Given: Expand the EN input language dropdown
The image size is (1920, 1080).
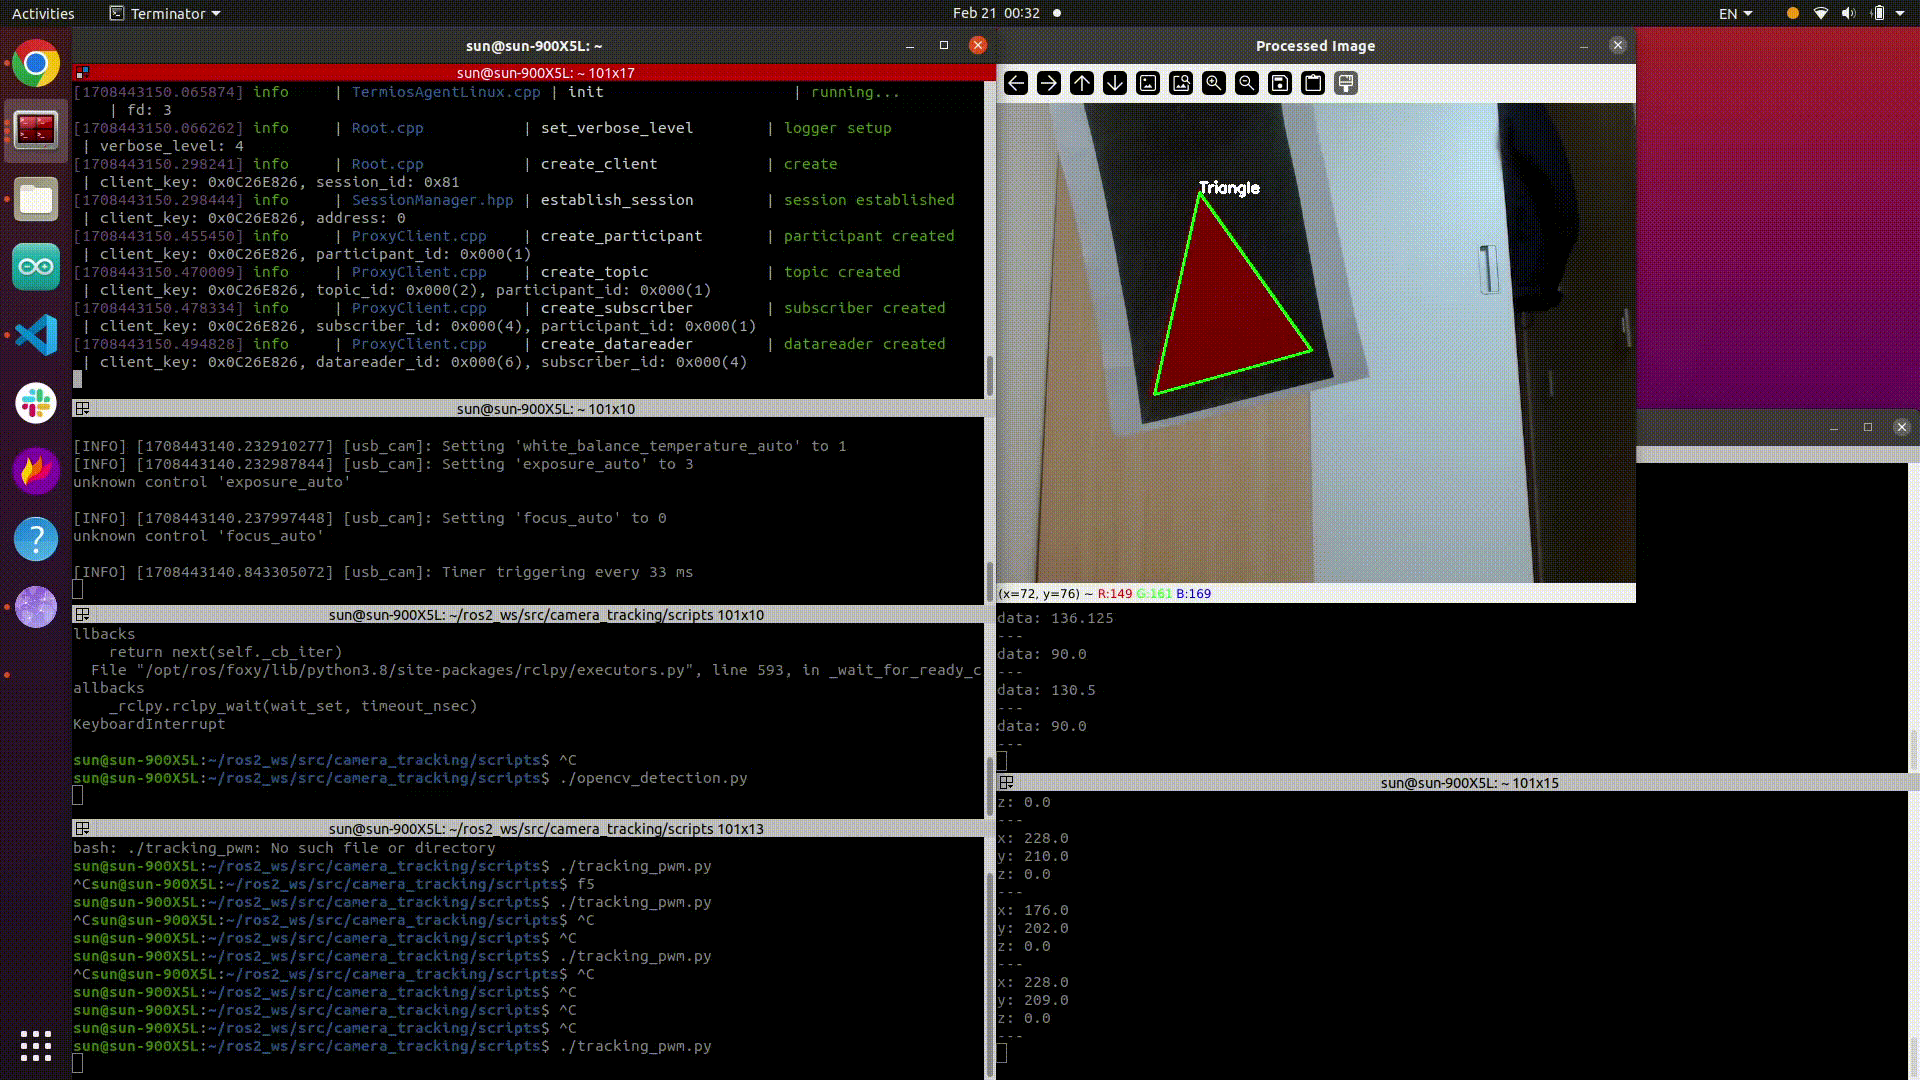Looking at the screenshot, I should (1735, 13).
